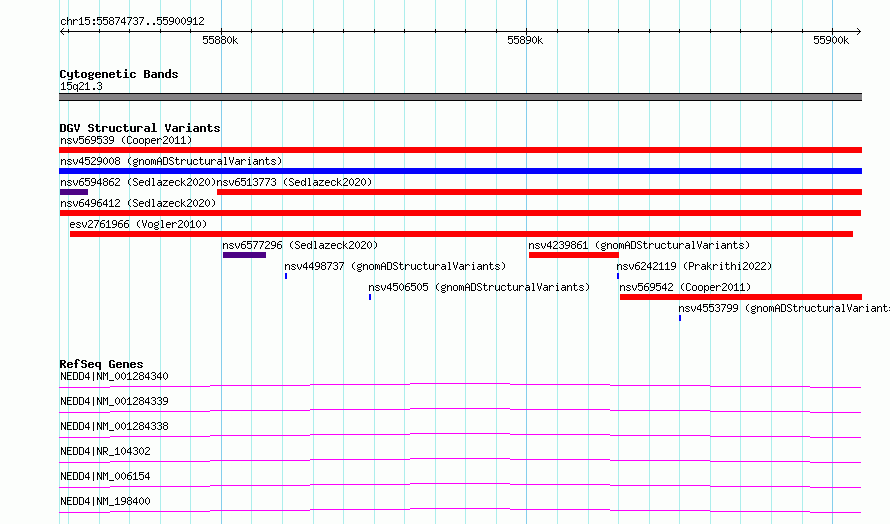890x524 pixels.
Task: Open the nsv4239861 gnomAD variant label
Action: [639, 245]
